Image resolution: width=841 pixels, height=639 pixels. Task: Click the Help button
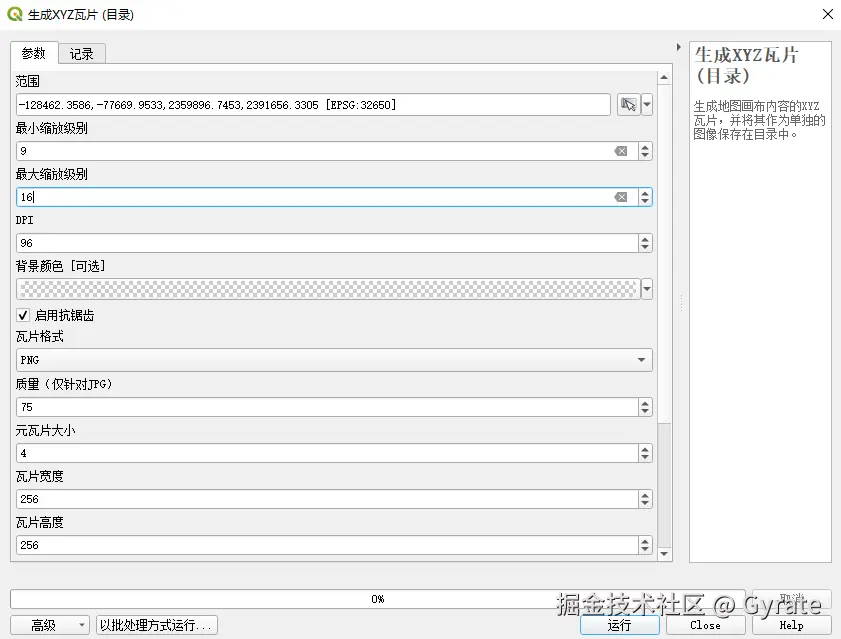click(x=792, y=626)
